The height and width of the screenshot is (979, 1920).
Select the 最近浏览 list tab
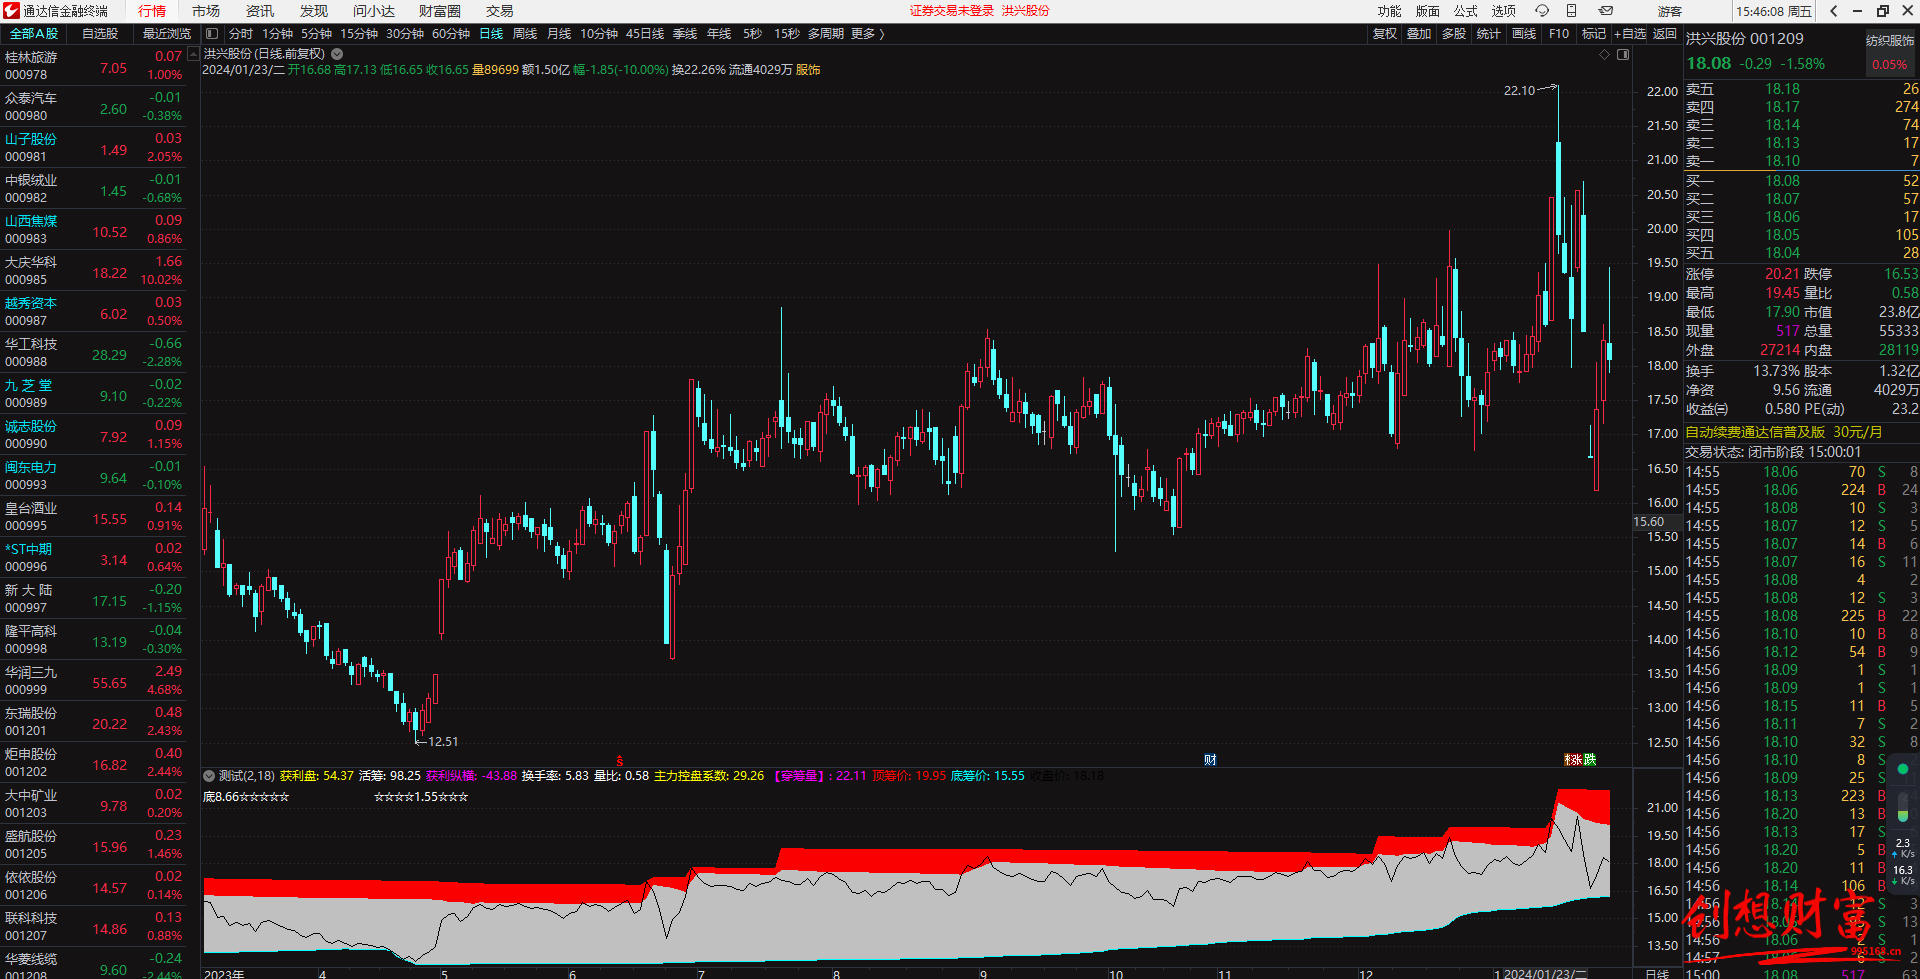click(x=166, y=34)
